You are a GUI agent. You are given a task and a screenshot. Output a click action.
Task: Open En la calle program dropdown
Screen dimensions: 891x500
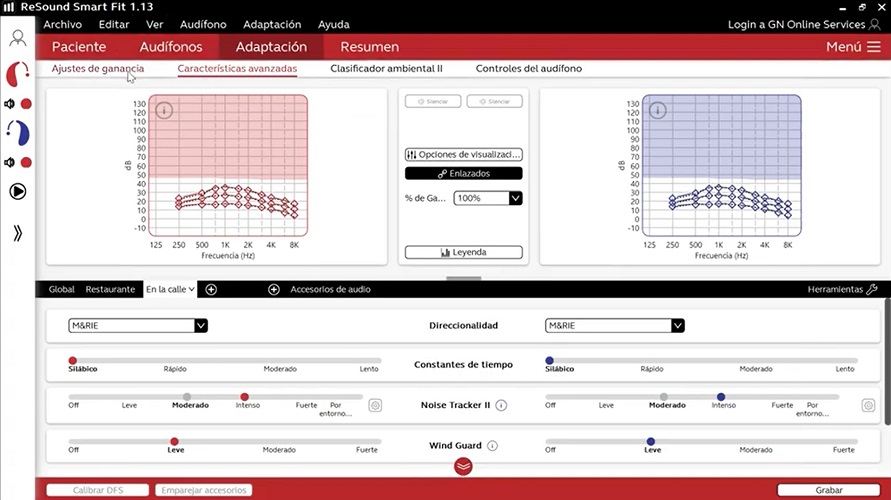(170, 289)
